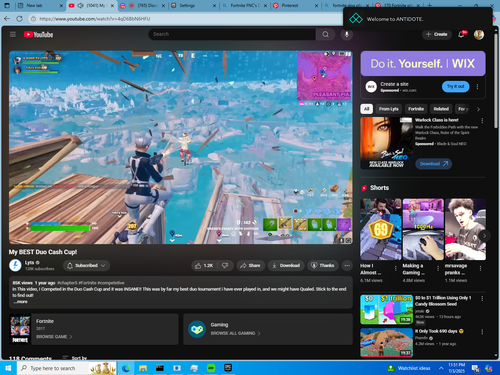Select the Fortnite filter chip
Viewport: 500px width, 375px height.
[416, 109]
